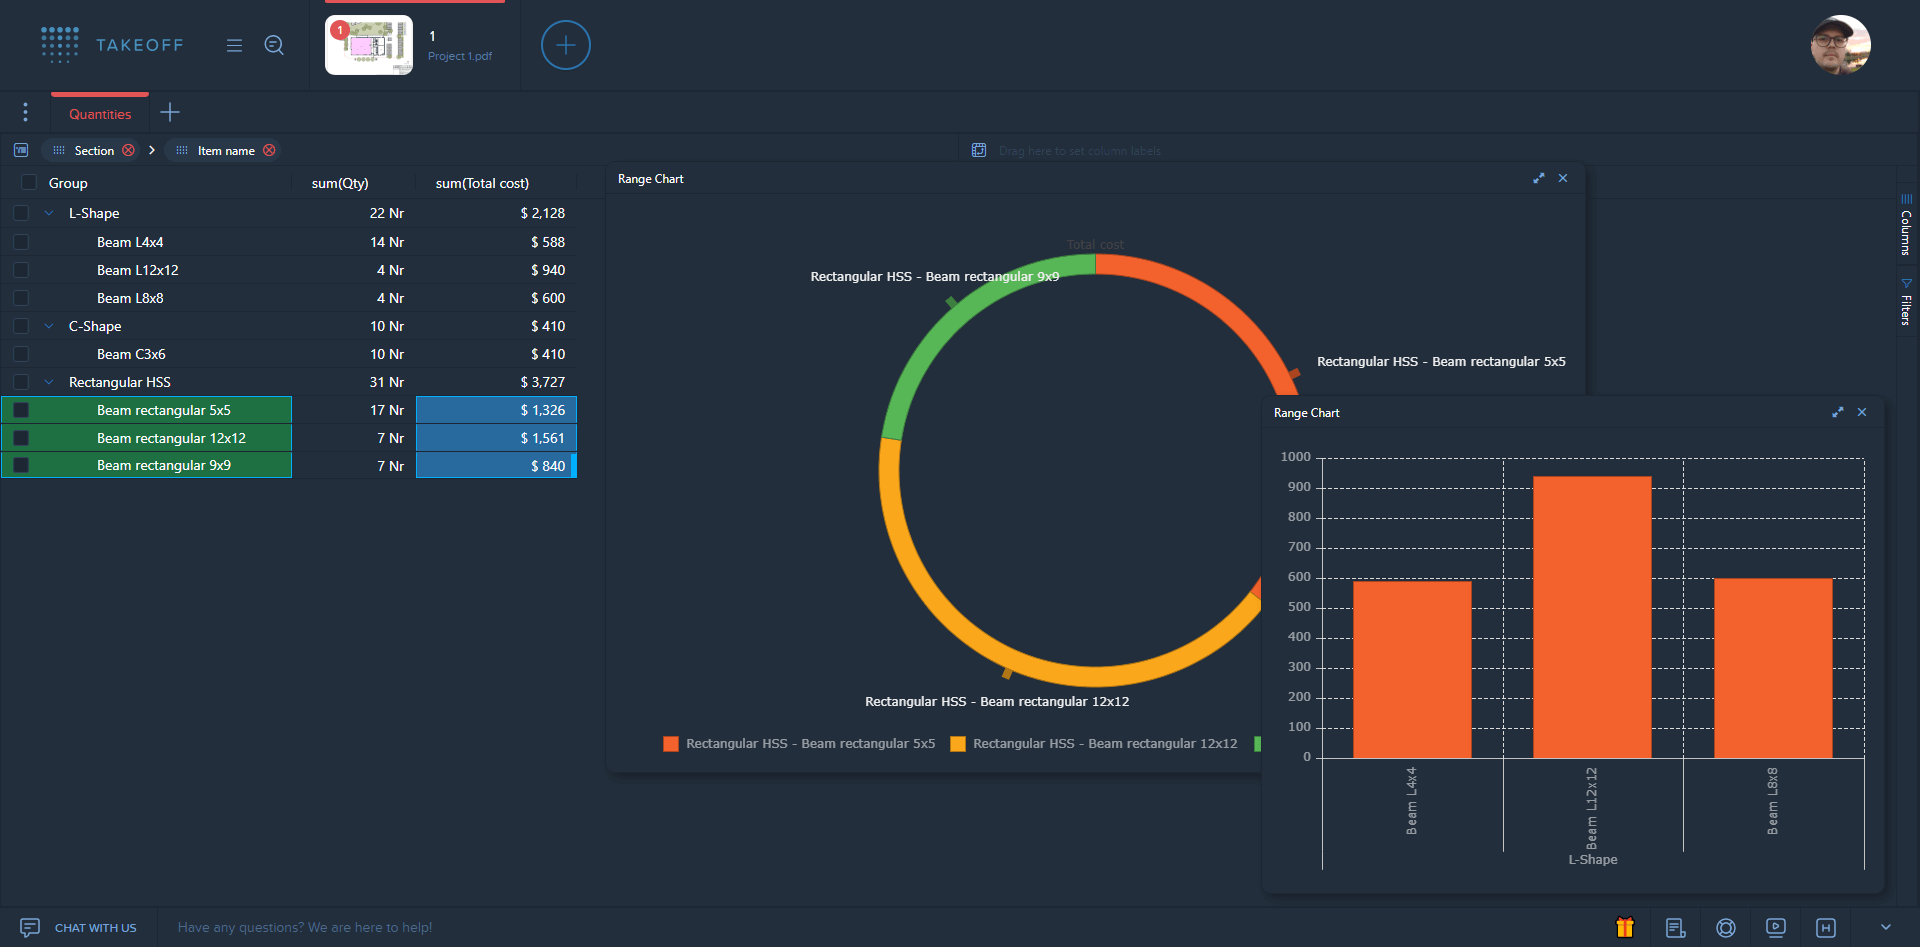This screenshot has height=947, width=1920.
Task: Open video tutorials from the bottom toolbar
Action: coord(1775,928)
